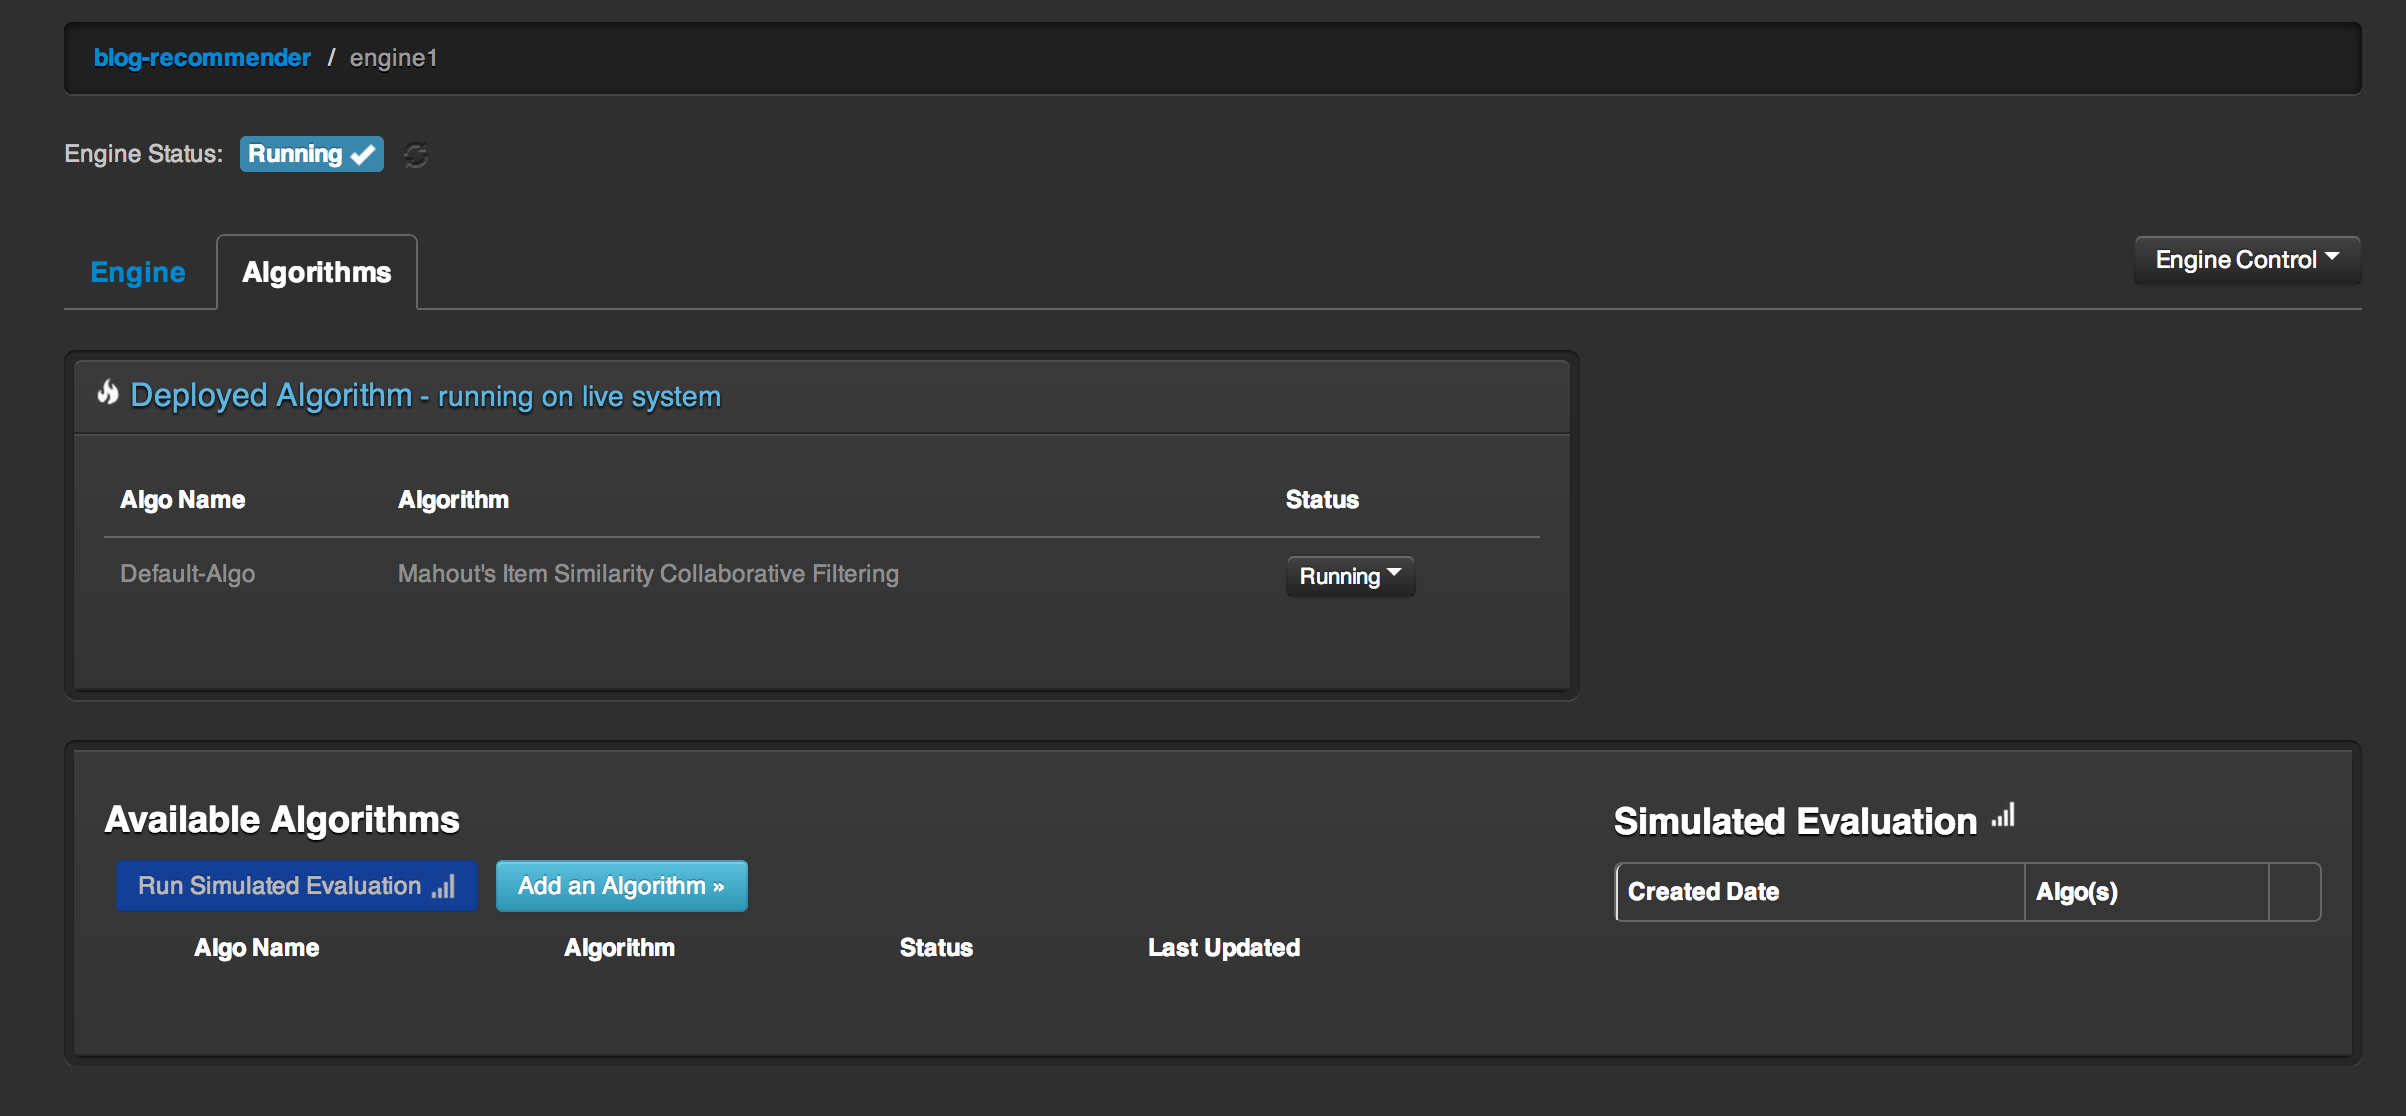Switch to the Engine tab
Viewport: 2406px width, 1116px height.
[138, 272]
